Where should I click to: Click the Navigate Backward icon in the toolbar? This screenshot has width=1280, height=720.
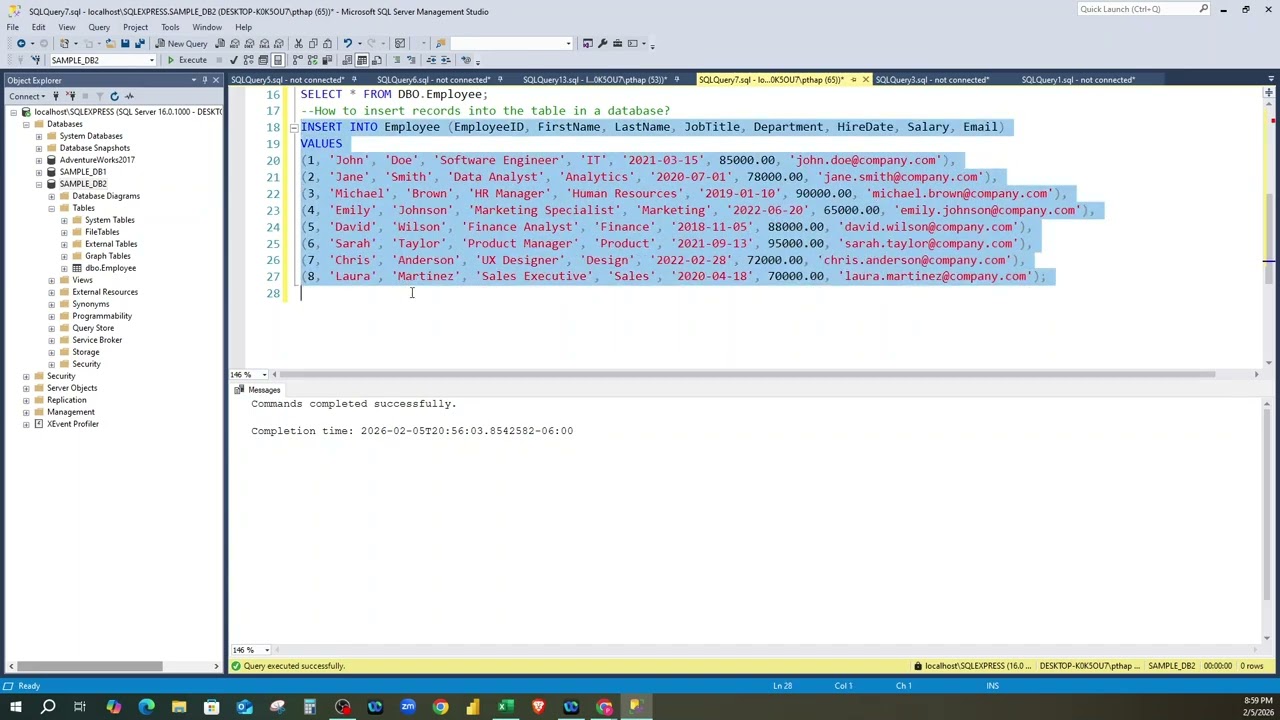coord(21,43)
